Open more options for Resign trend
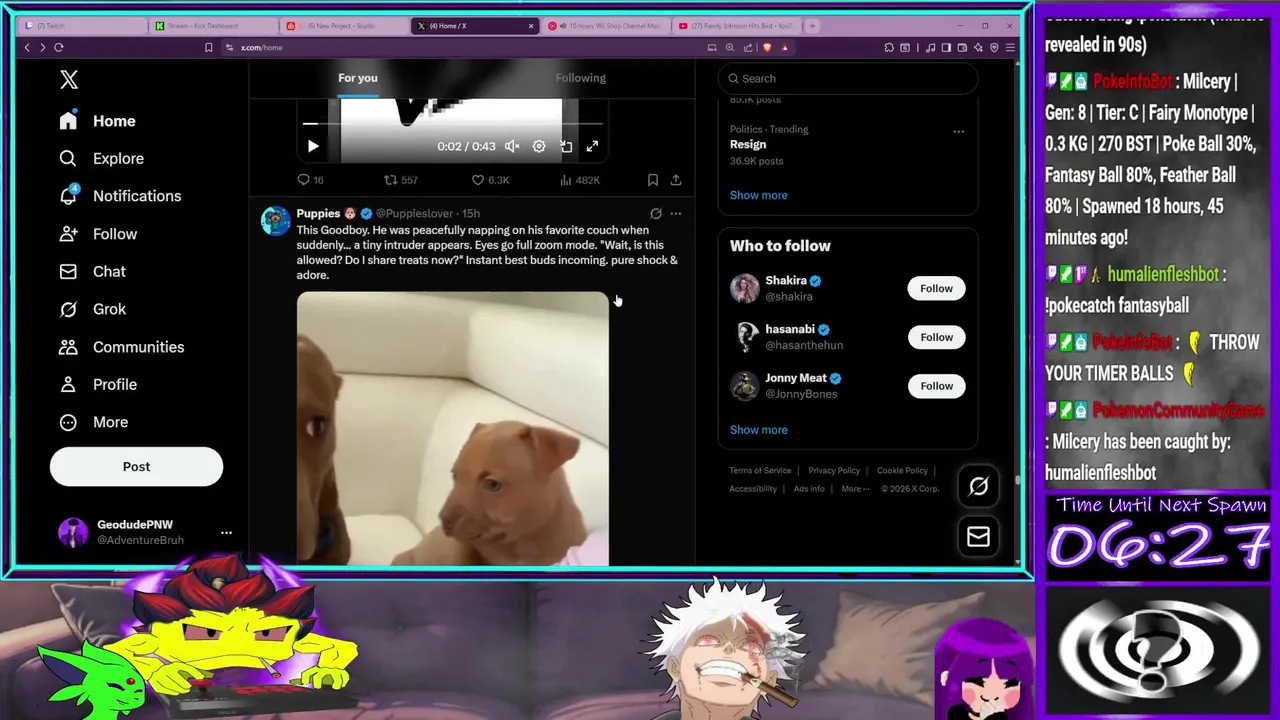 coord(958,131)
